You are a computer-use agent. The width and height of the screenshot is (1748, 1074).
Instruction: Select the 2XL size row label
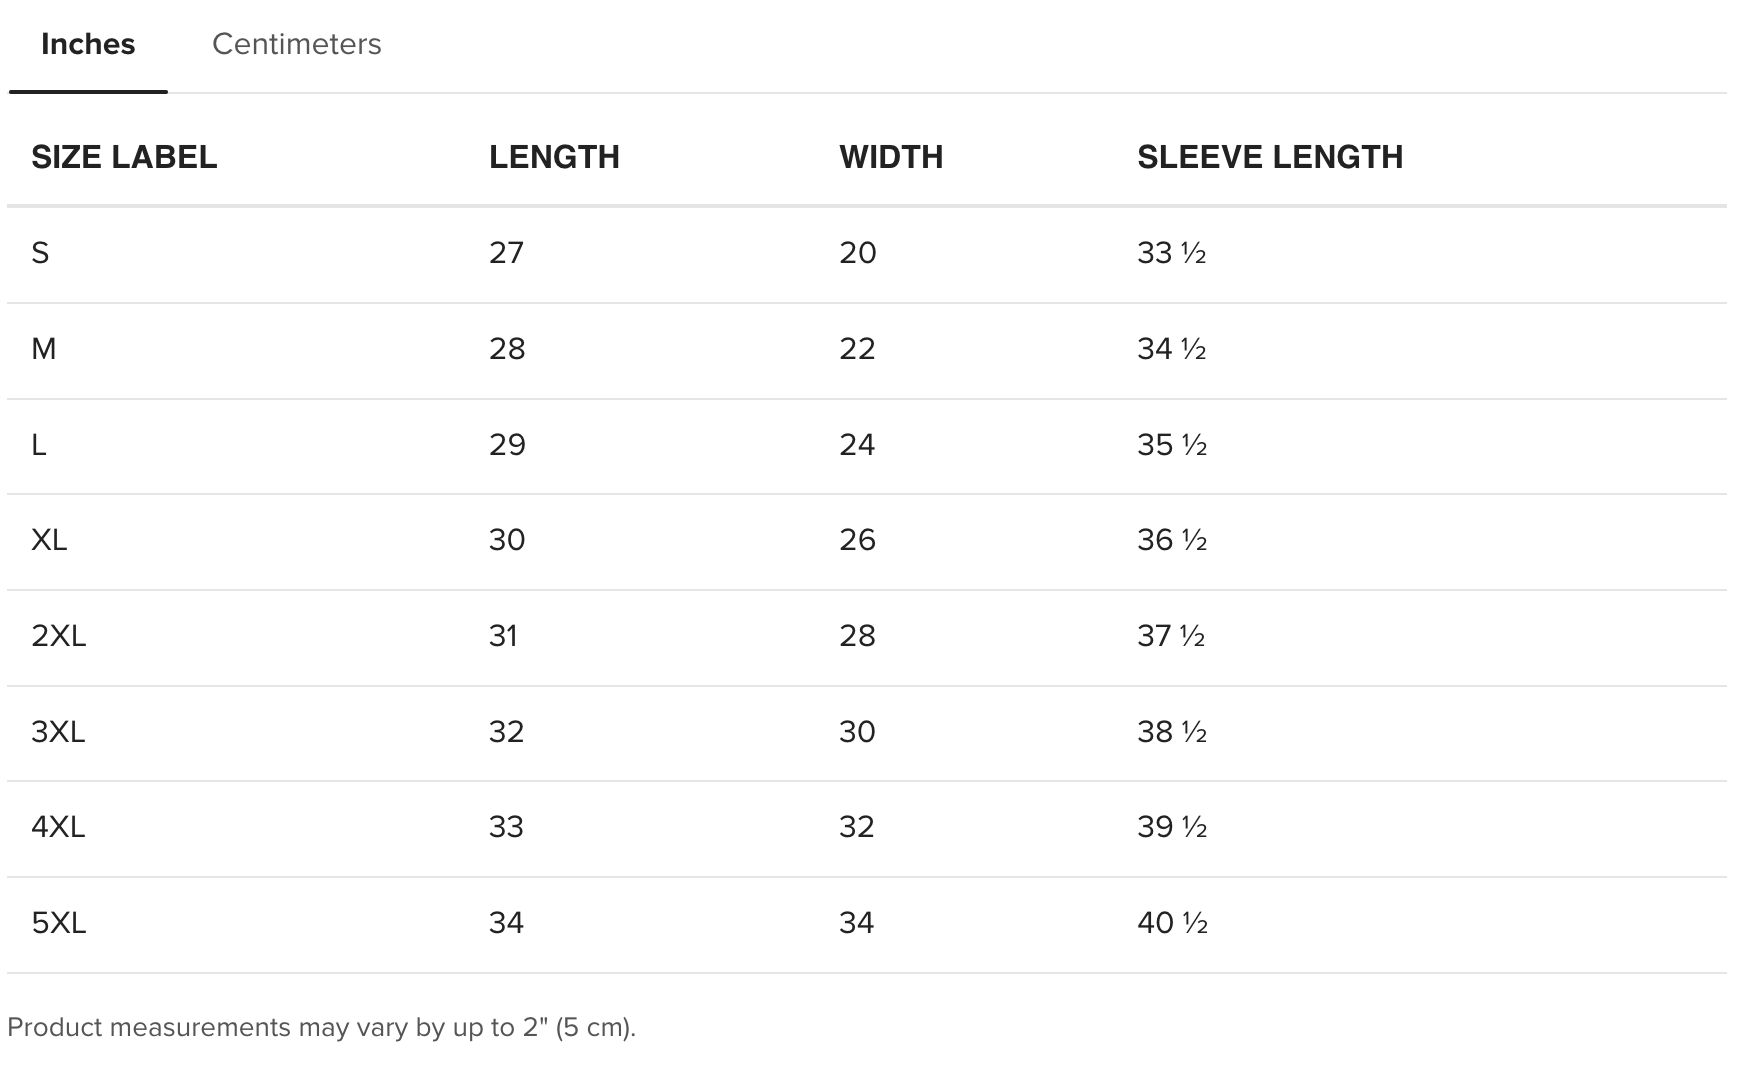tap(59, 636)
